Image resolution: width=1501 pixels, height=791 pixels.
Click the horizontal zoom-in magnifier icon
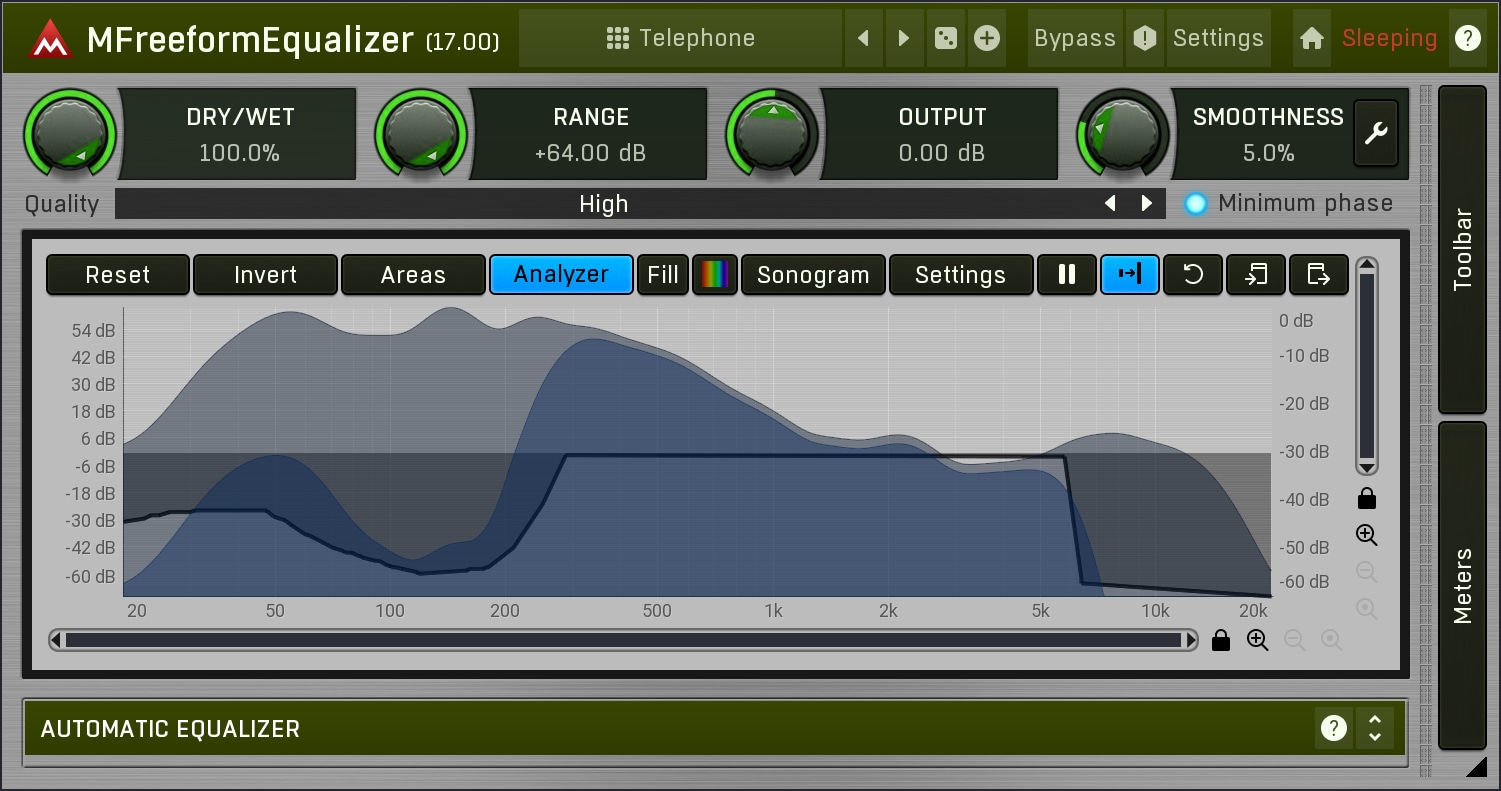[1258, 640]
